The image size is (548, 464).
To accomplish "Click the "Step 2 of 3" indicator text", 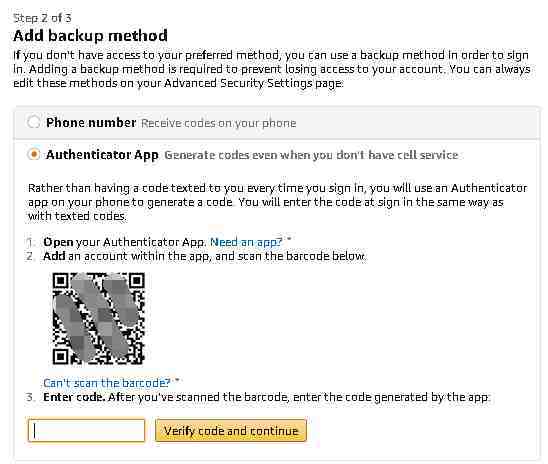I will [x=42, y=18].
